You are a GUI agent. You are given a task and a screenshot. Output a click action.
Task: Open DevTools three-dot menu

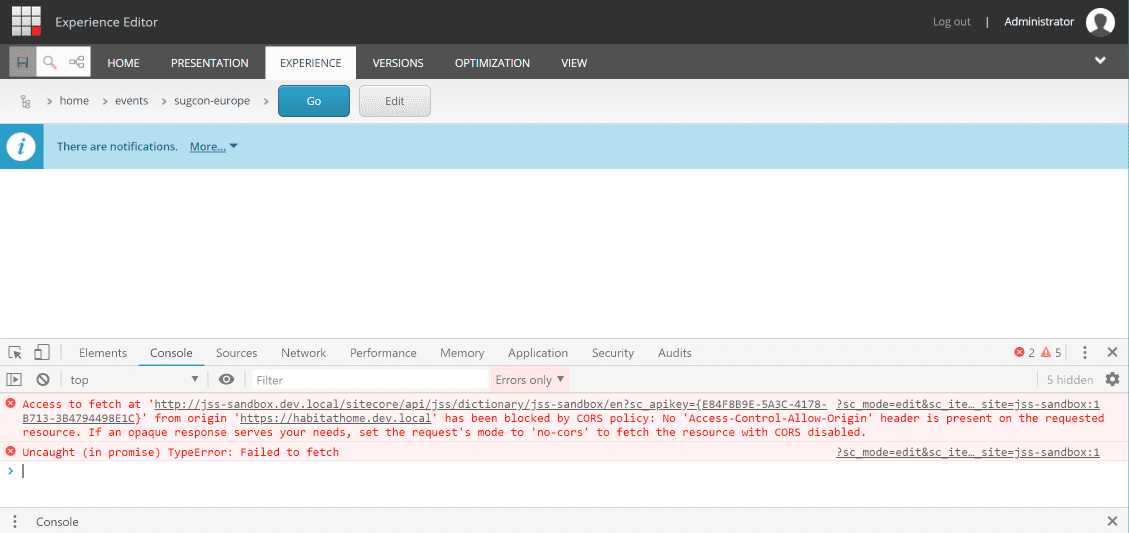[x=1085, y=352]
